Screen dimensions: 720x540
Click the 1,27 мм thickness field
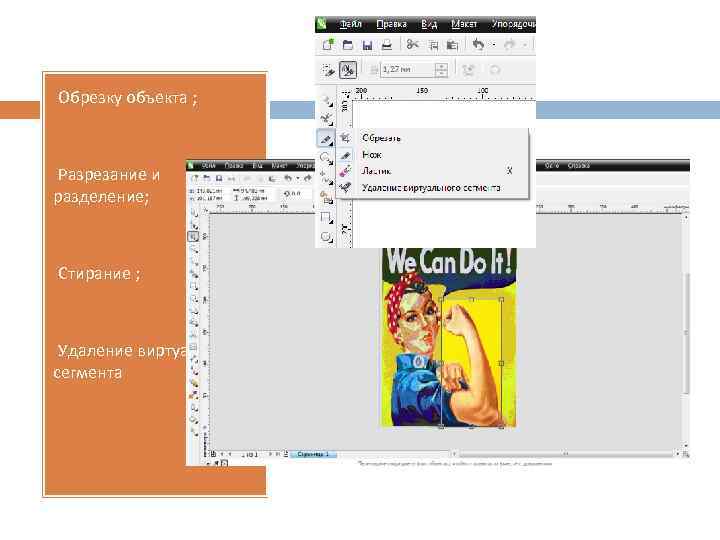pos(407,69)
